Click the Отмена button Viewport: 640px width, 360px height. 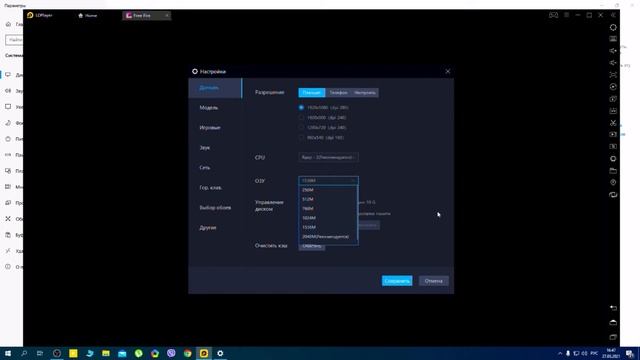(433, 281)
